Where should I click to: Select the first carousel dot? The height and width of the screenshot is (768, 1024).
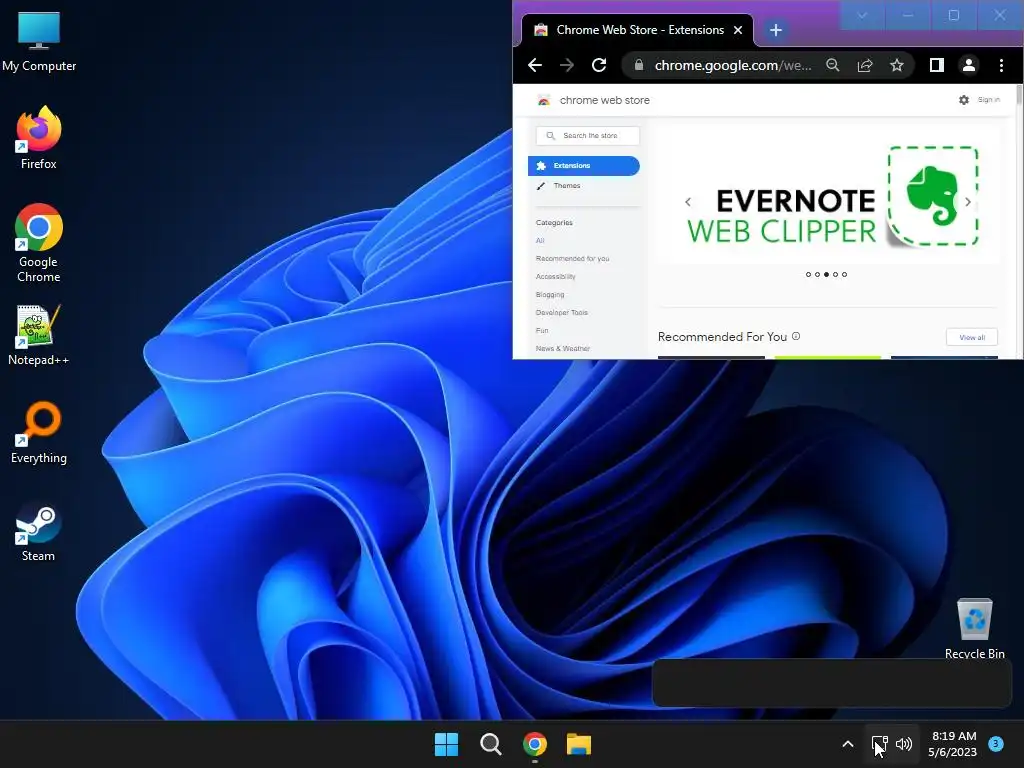pyautogui.click(x=808, y=274)
